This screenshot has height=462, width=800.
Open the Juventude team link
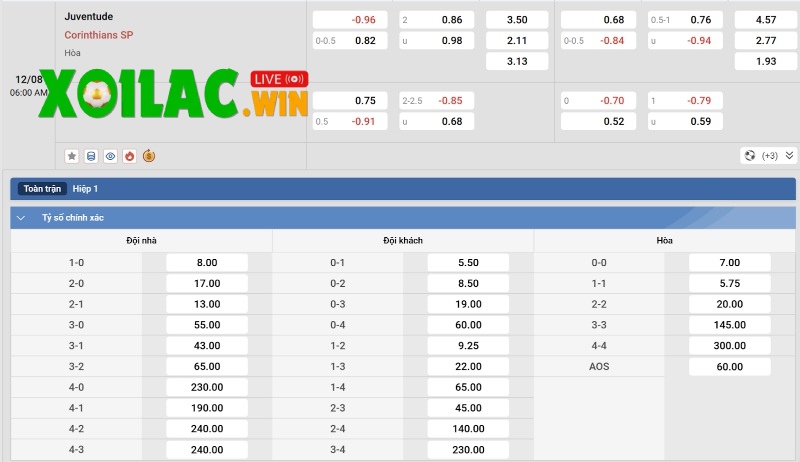(x=88, y=17)
